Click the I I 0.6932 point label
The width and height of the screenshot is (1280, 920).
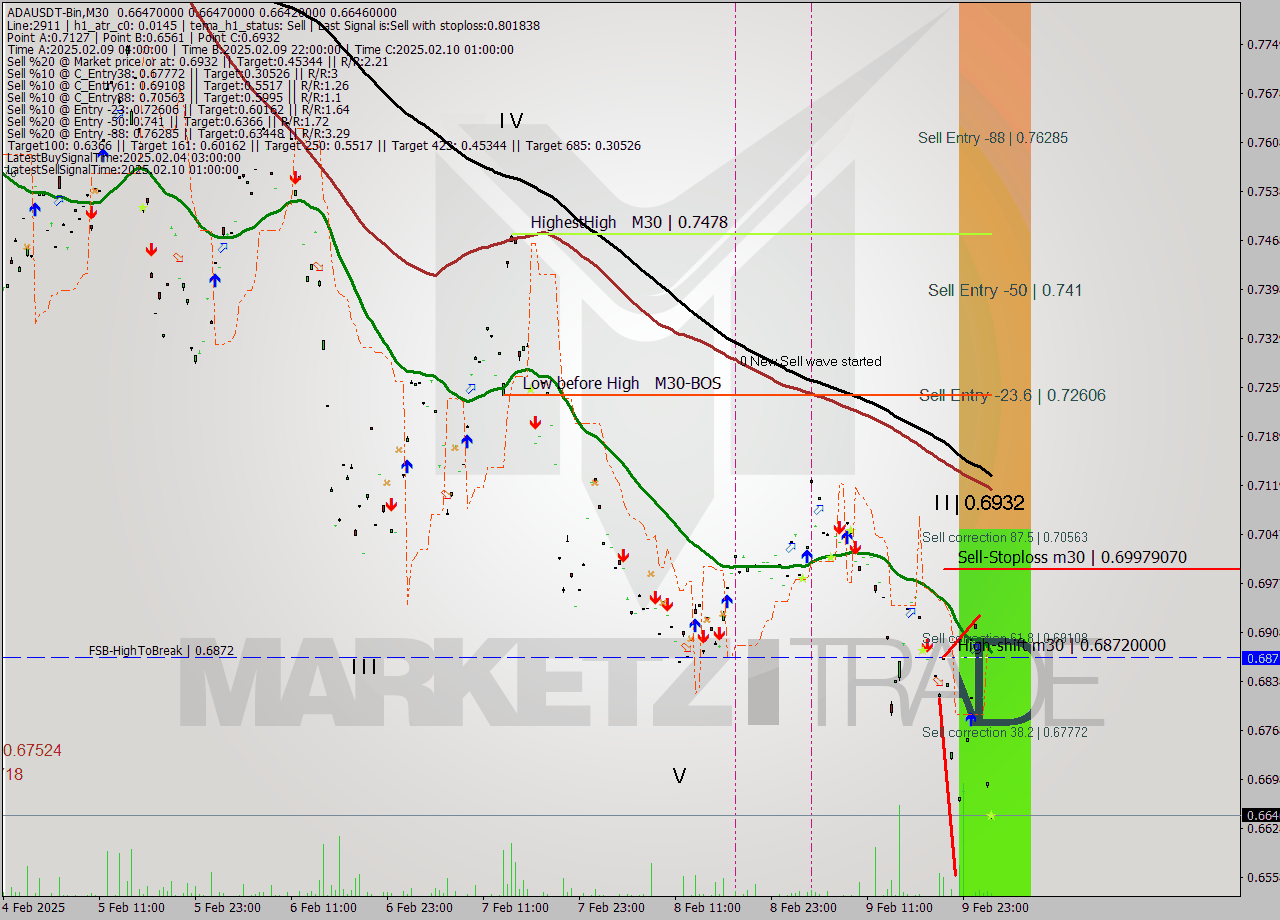tap(979, 503)
